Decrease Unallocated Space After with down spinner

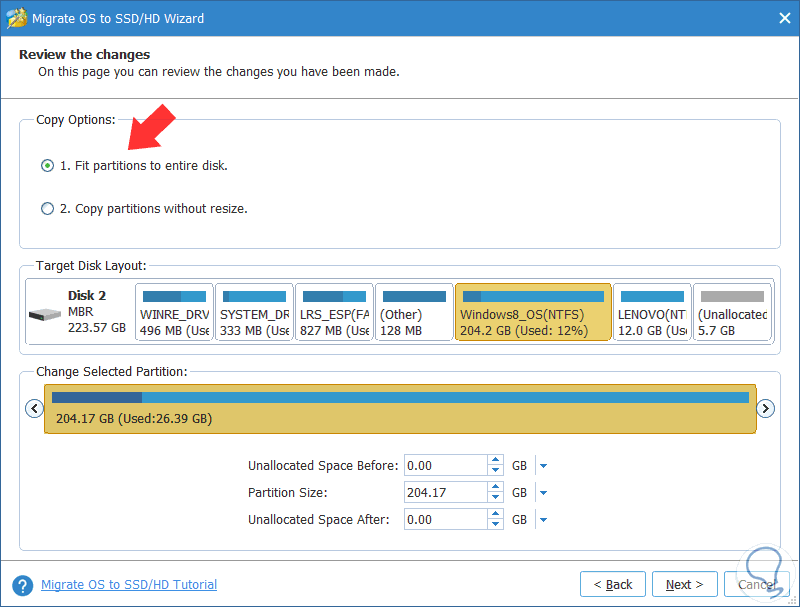tap(495, 525)
